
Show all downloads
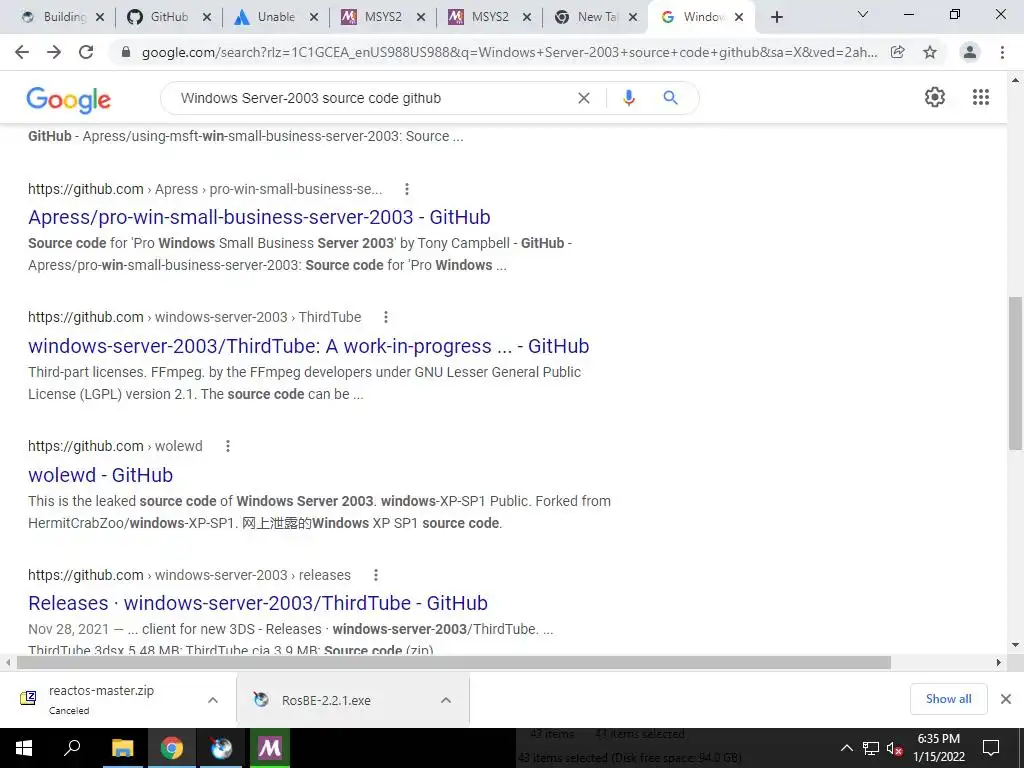tap(948, 699)
